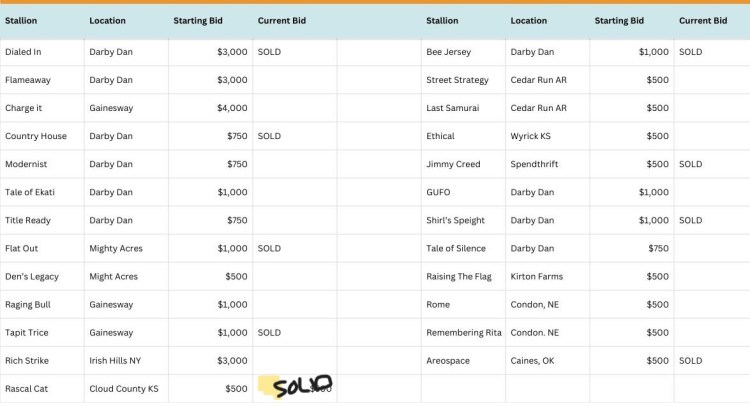Select SOLD status in Areospace row

click(690, 360)
